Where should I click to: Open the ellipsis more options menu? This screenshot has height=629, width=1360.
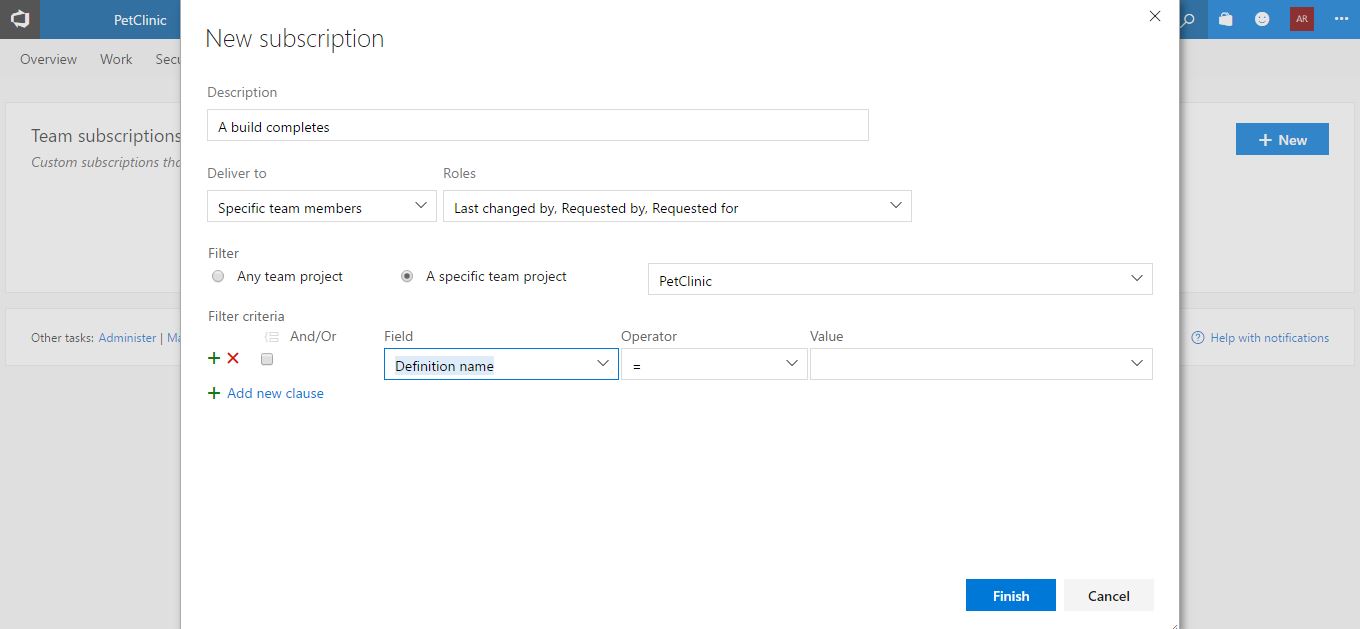(x=1341, y=19)
